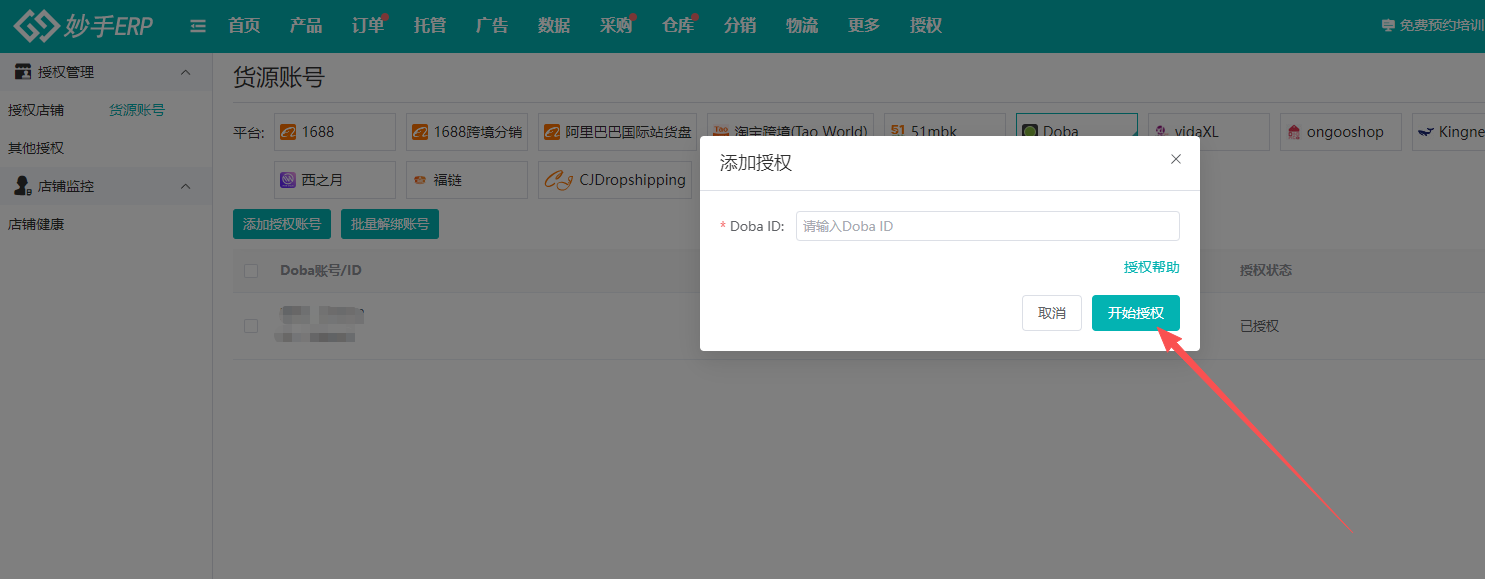Collapse the 店铺监控 sidebar section
1485x579 pixels.
pyautogui.click(x=185, y=186)
